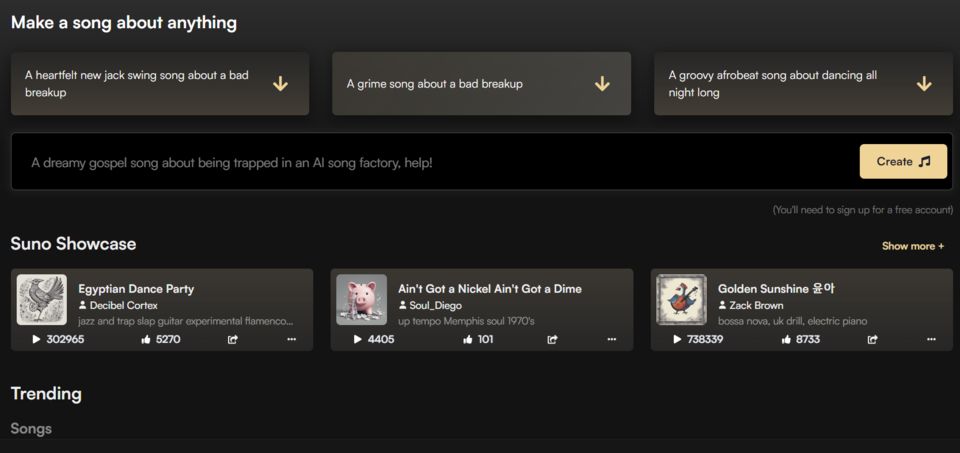Play the Egyptian Dance Party song
The height and width of the screenshot is (453, 960).
point(37,339)
